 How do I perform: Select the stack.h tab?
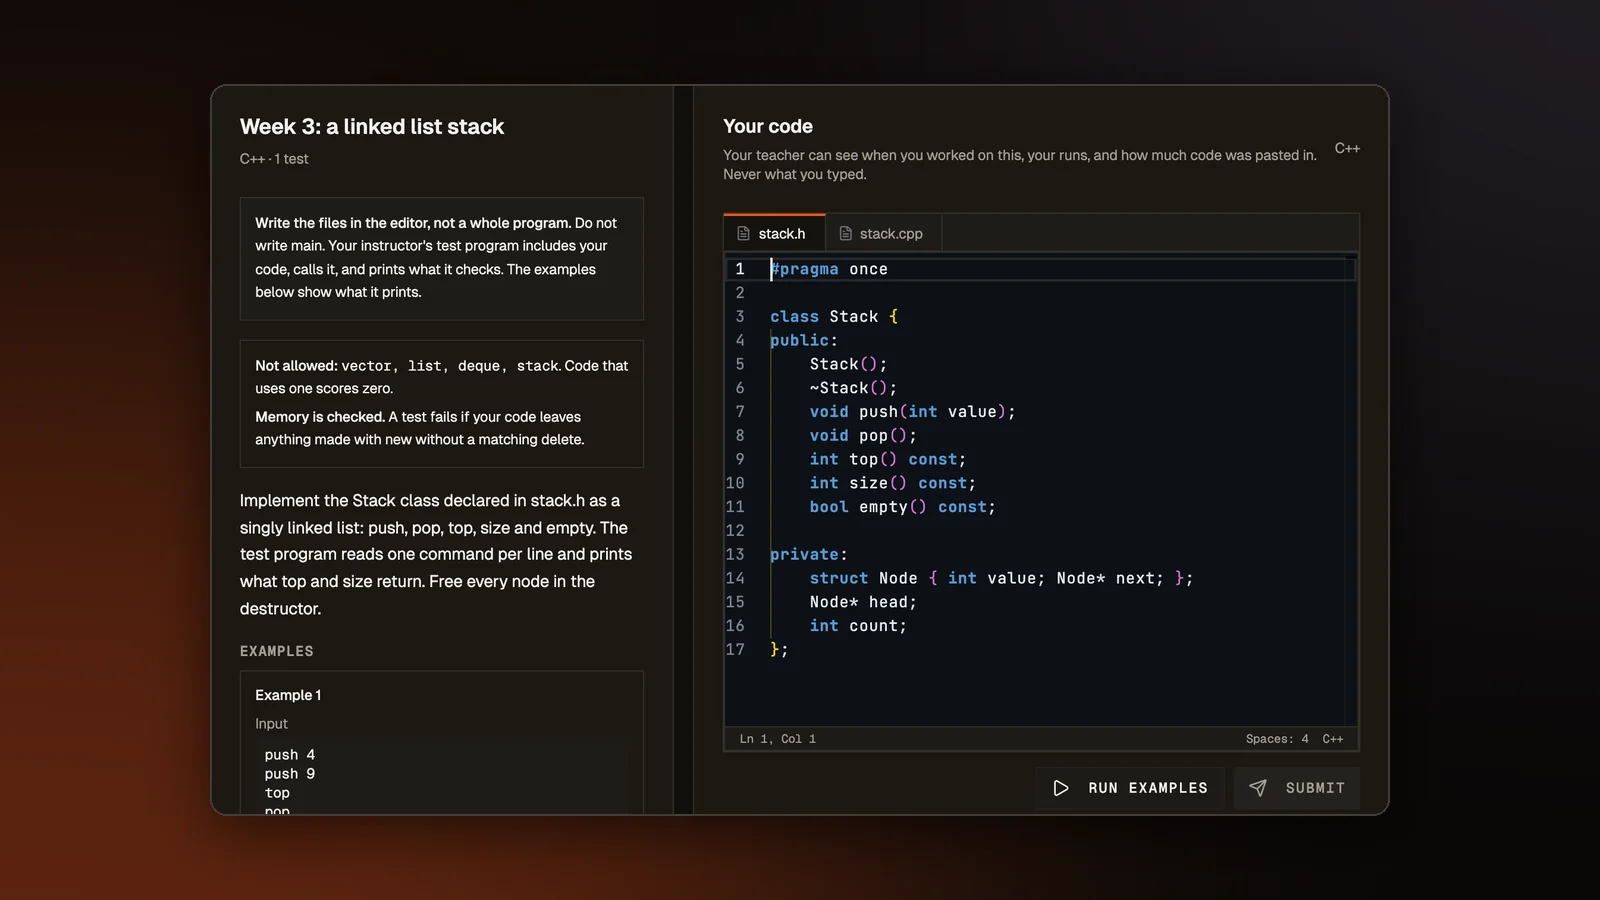pos(774,233)
